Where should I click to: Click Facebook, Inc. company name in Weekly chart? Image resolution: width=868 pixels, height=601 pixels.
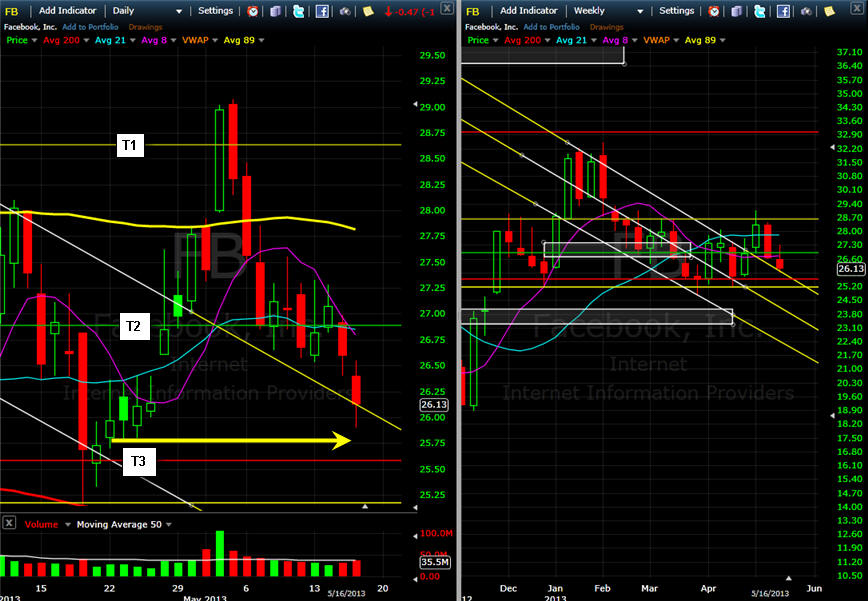(492, 27)
